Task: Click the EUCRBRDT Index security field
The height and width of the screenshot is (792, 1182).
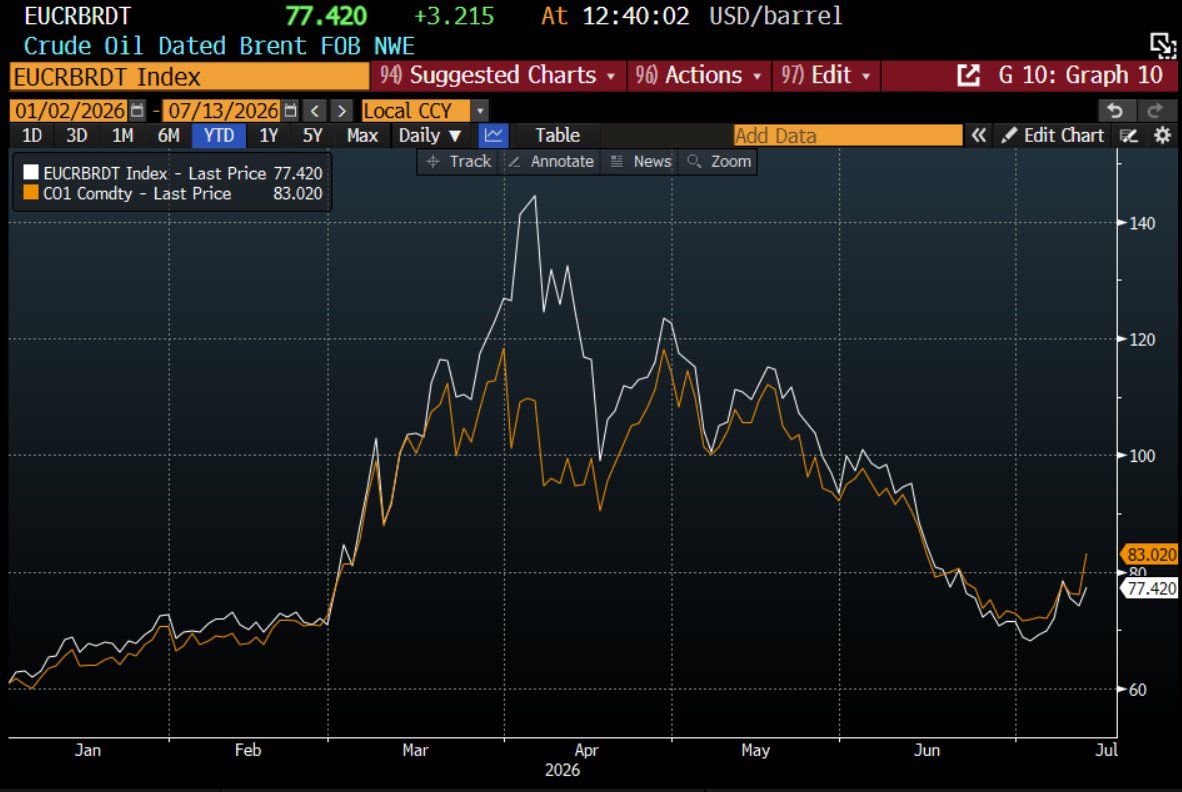Action: click(x=189, y=77)
